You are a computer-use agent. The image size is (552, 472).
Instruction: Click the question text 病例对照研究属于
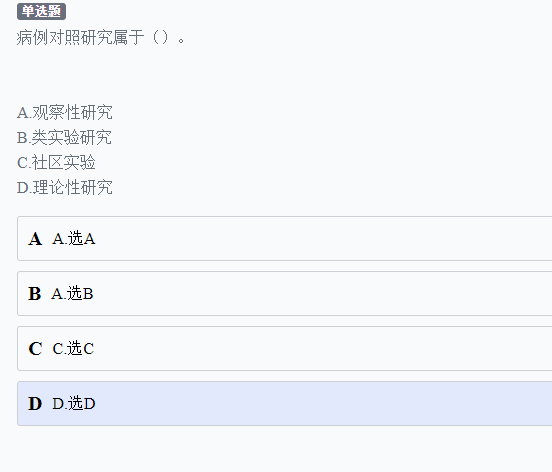tap(80, 37)
